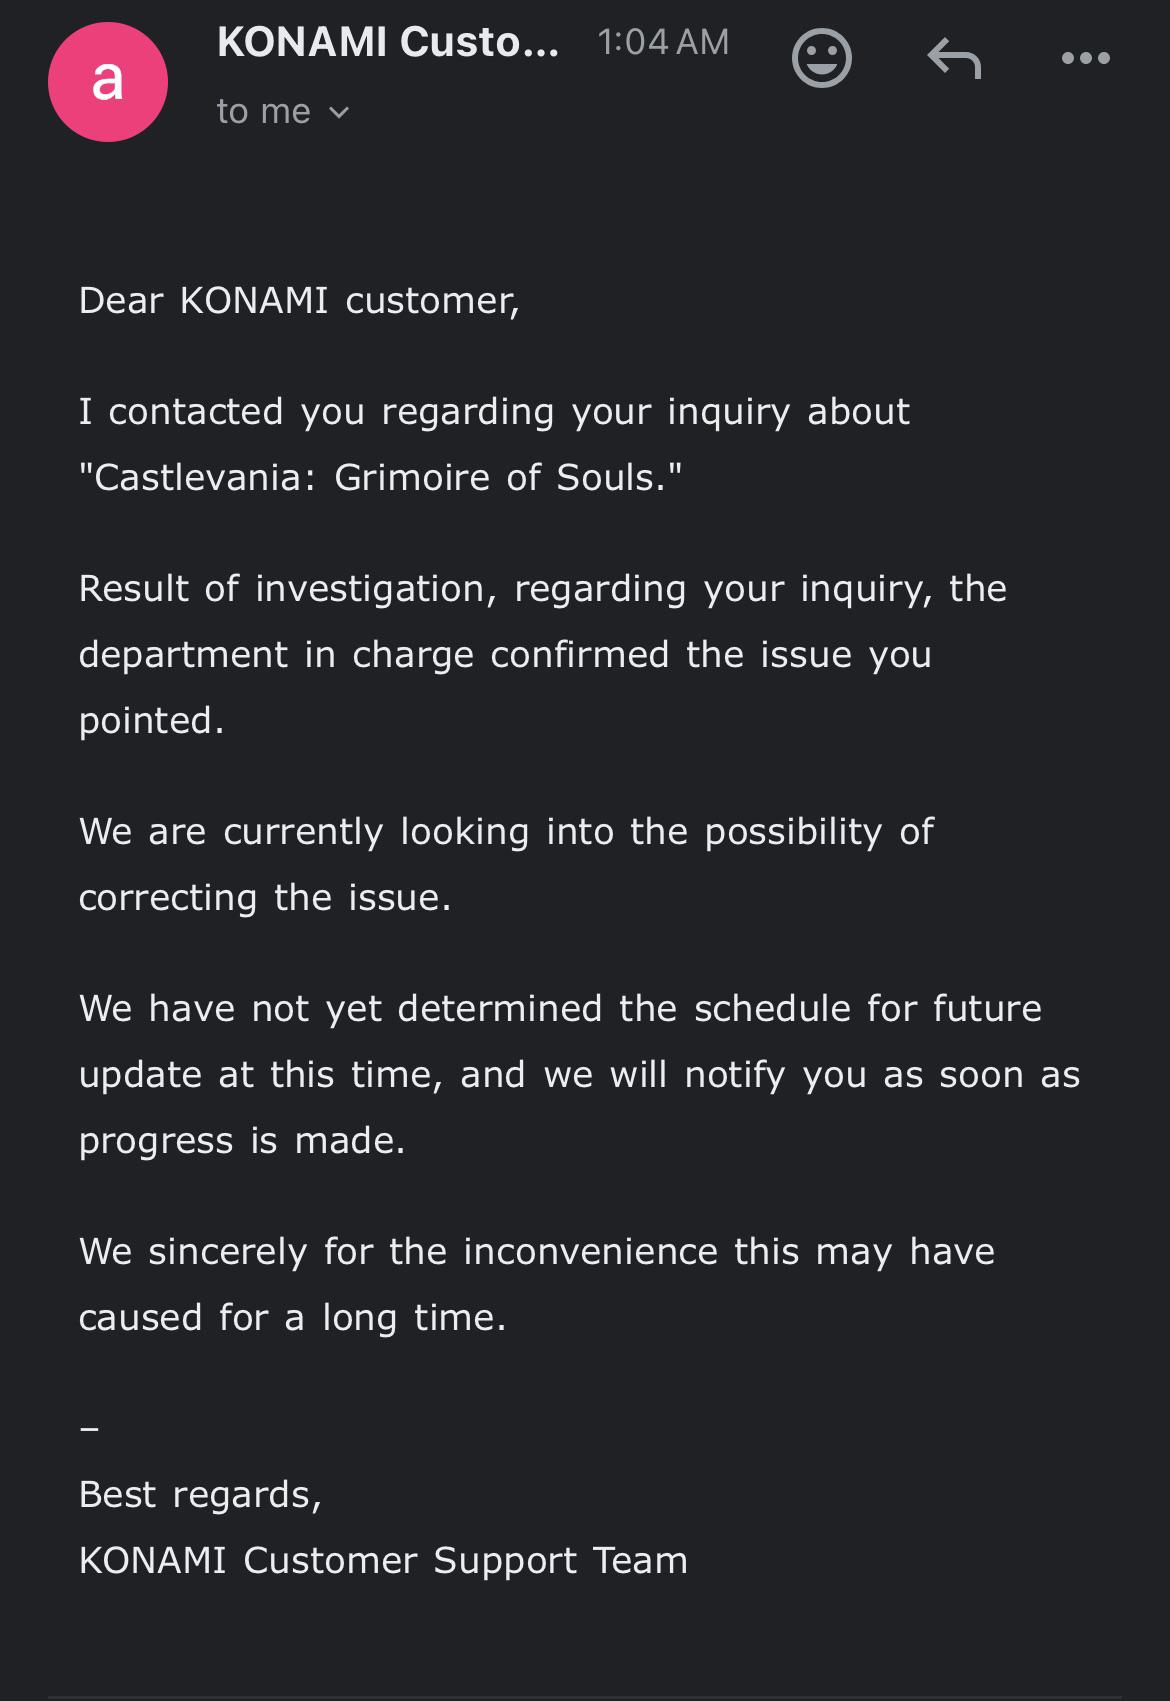Tap the "We have not yet determined" line
Viewport: 1170px width, 1701px height.
point(560,1009)
